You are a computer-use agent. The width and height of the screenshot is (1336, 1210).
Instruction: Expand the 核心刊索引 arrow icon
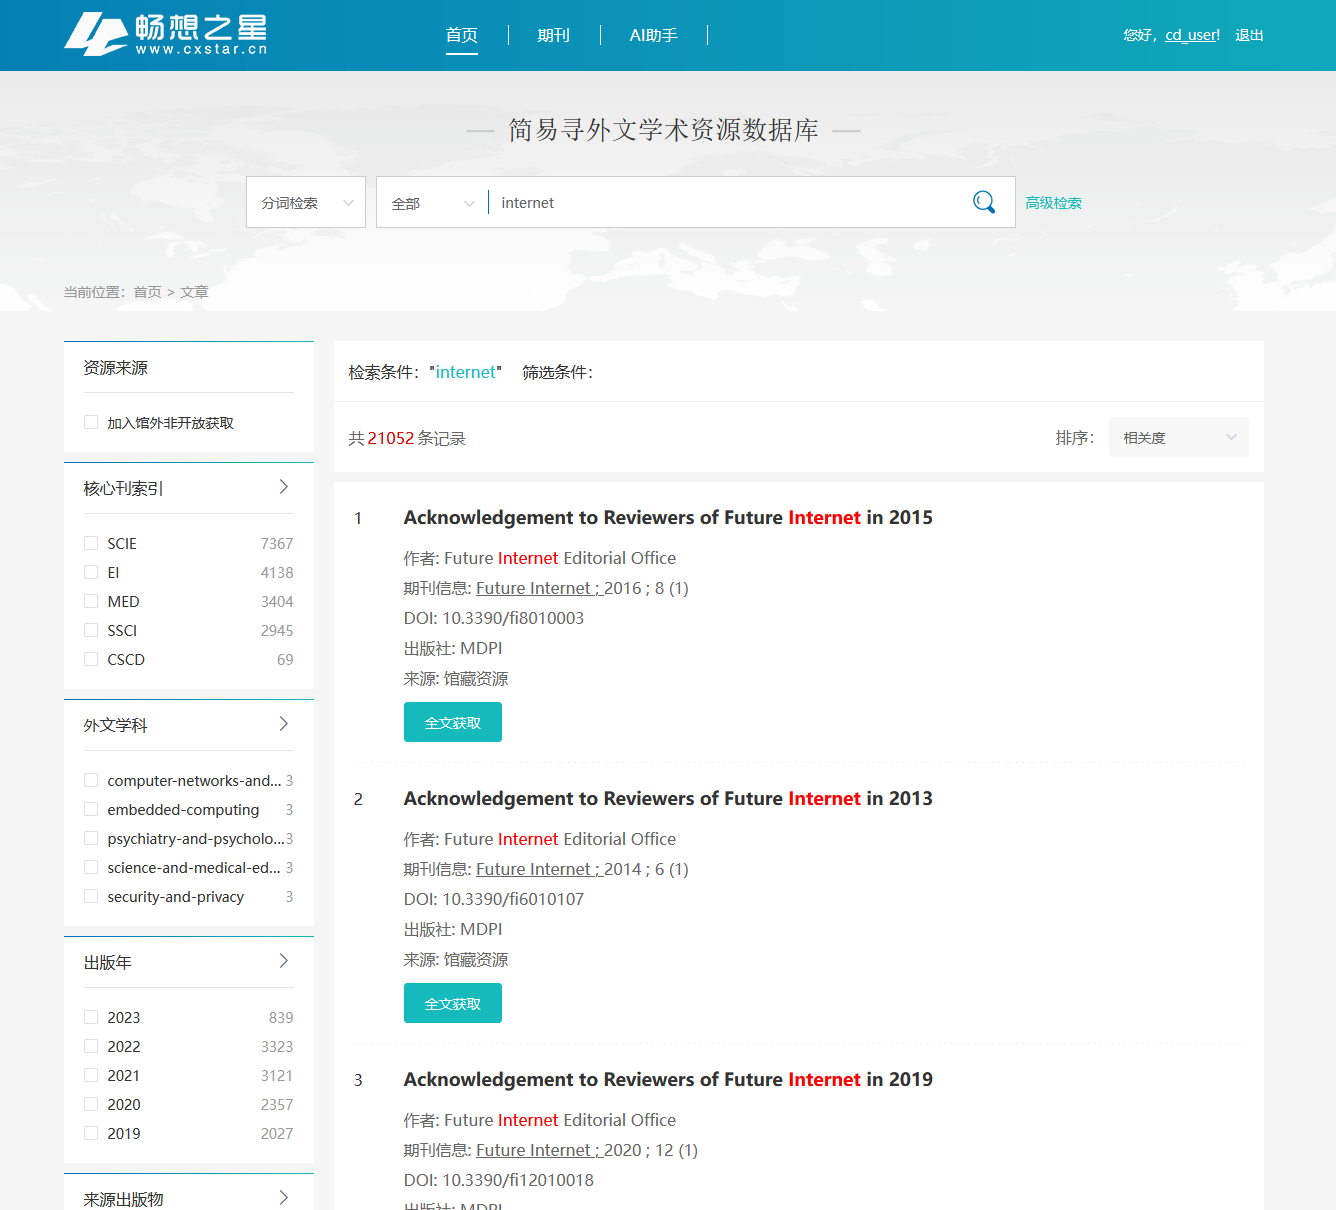(x=284, y=487)
